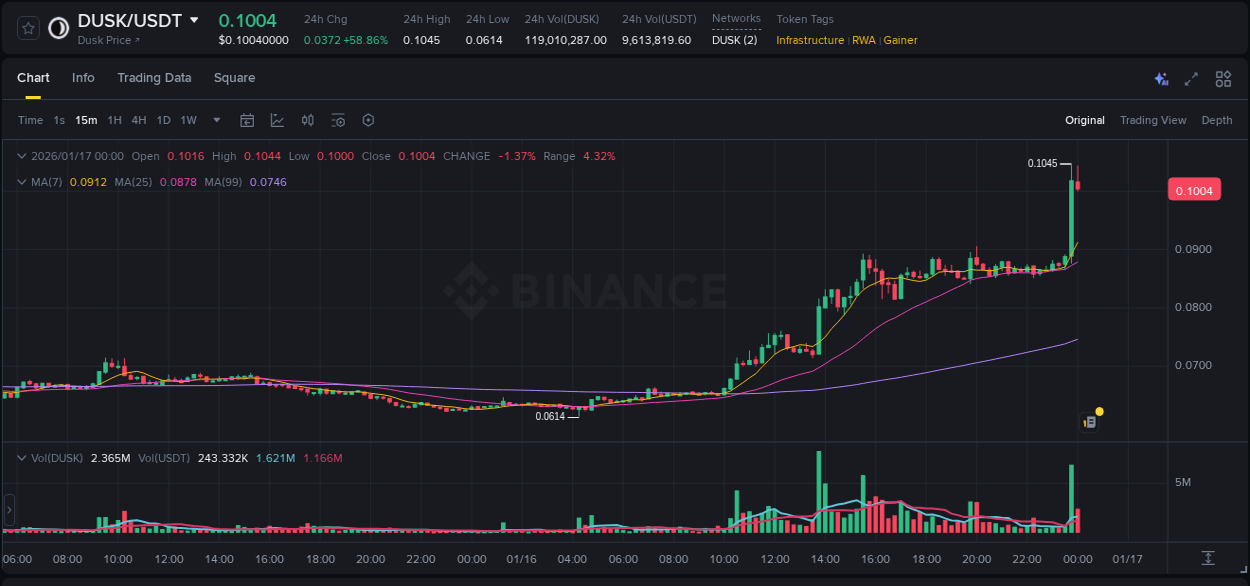This screenshot has height=586, width=1250.
Task: Switch to the Trading Data tab
Action: 154,77
